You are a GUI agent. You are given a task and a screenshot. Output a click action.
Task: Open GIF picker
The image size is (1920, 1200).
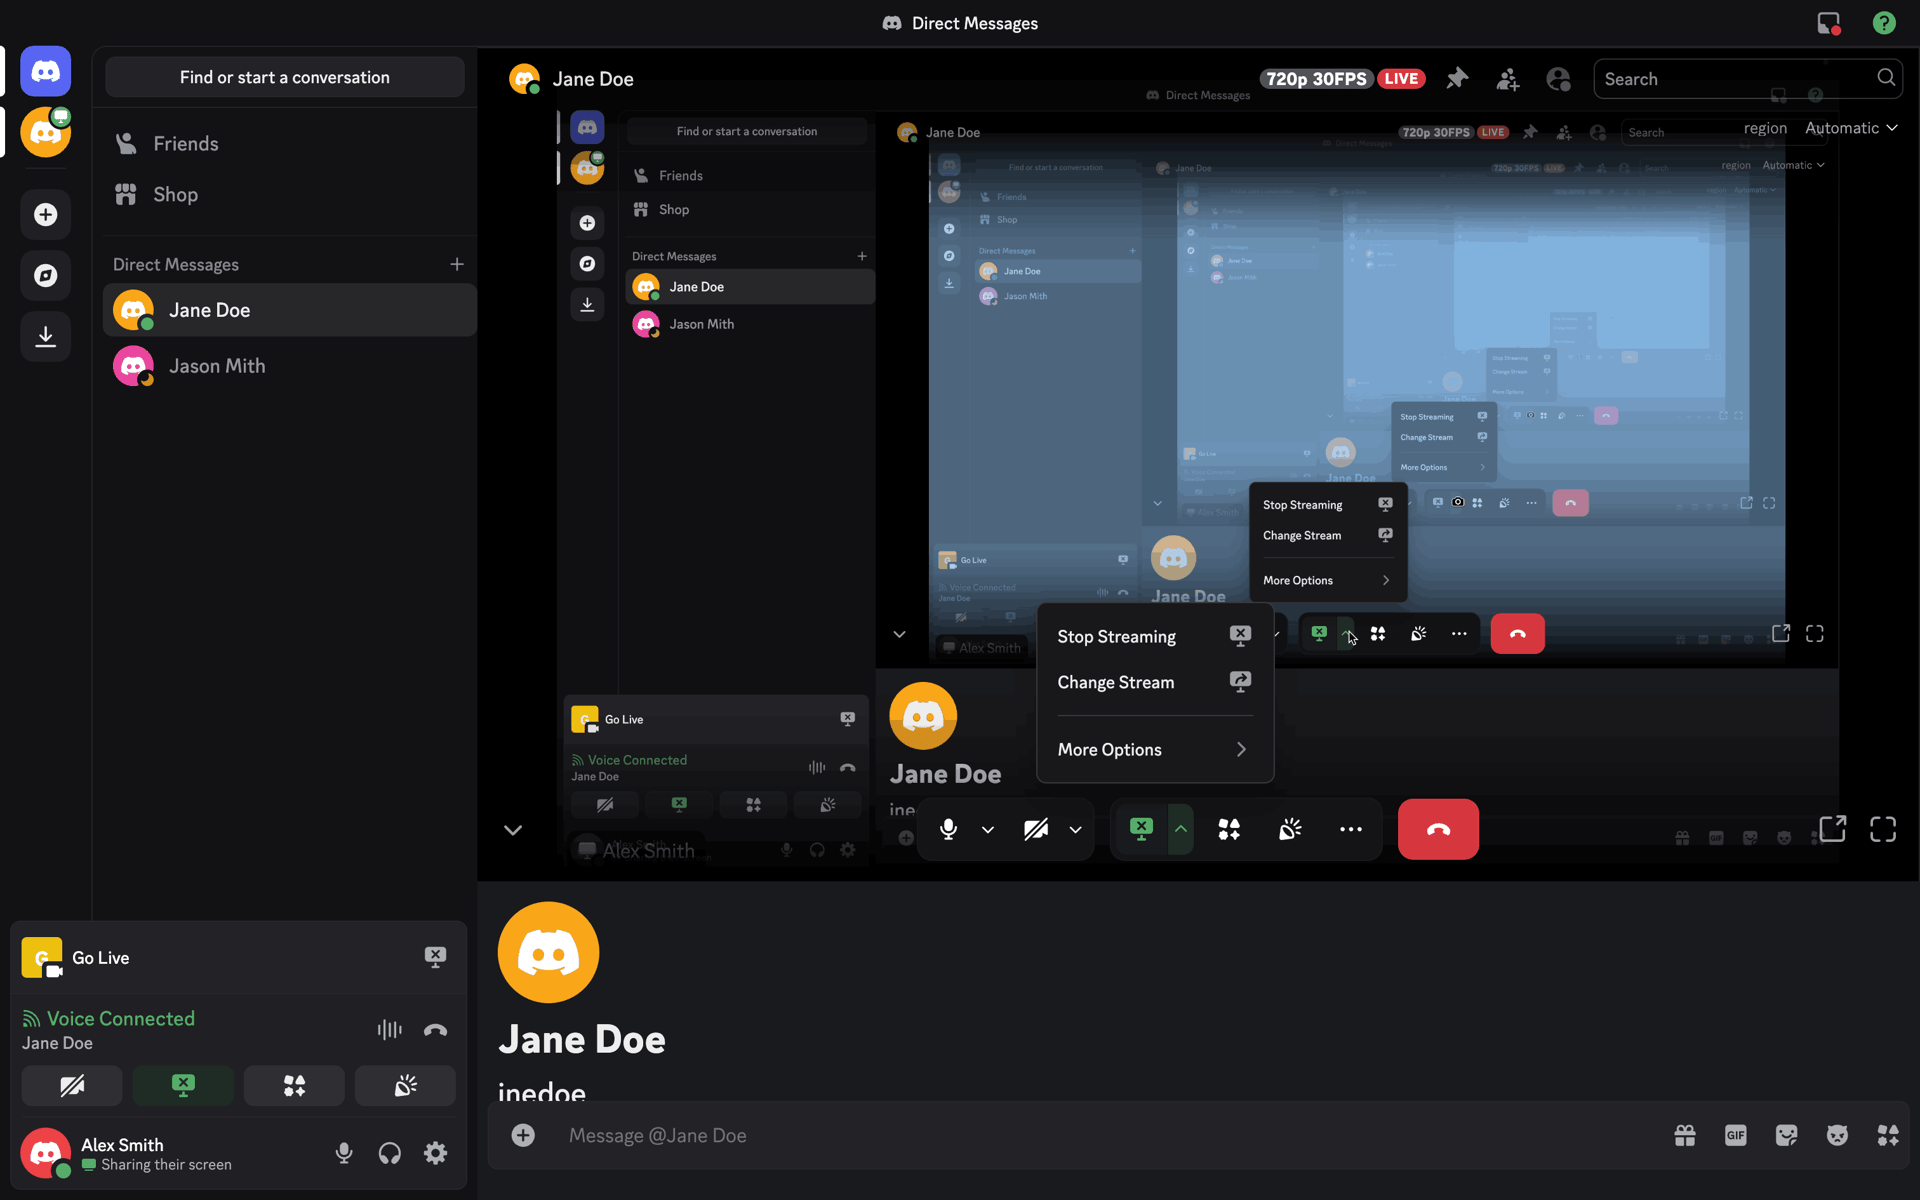pyautogui.click(x=1736, y=1135)
